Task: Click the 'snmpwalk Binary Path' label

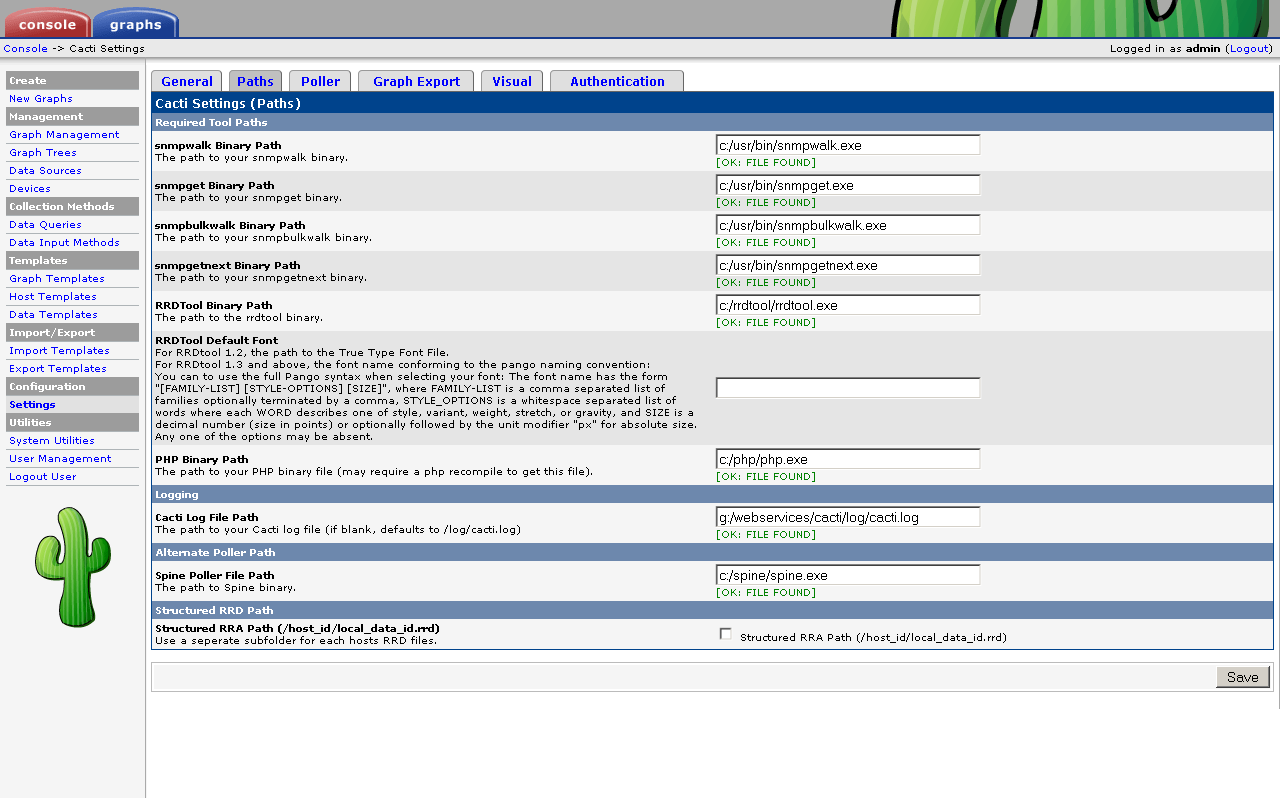Action: [218, 146]
